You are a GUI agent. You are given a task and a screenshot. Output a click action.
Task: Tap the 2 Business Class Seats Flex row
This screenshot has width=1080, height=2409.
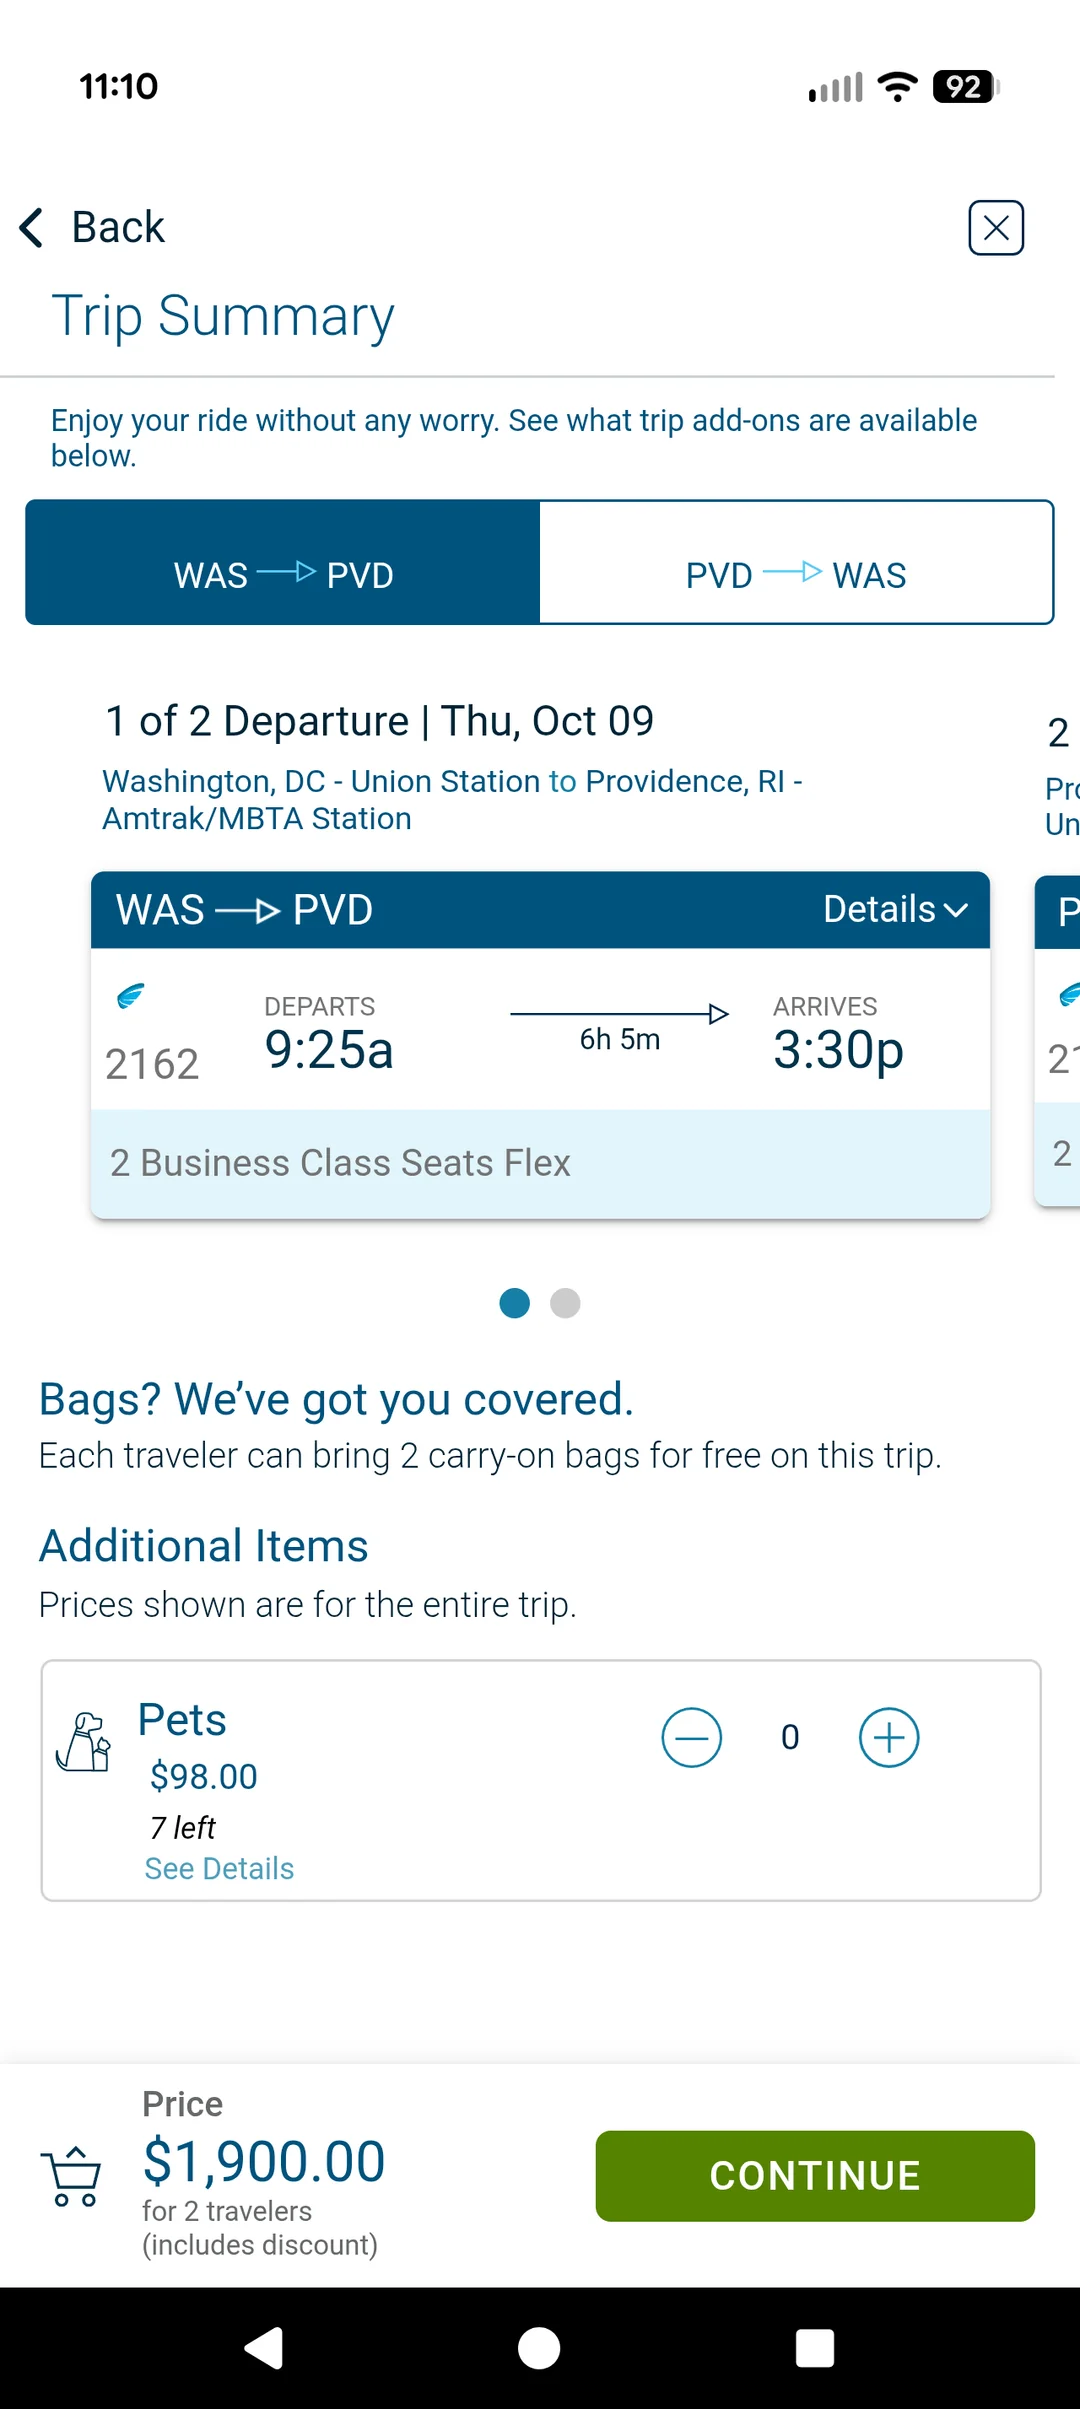click(x=540, y=1163)
